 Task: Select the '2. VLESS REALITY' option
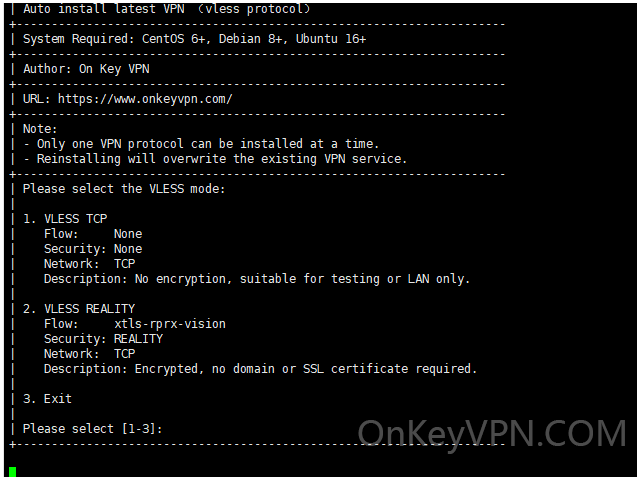coord(79,309)
